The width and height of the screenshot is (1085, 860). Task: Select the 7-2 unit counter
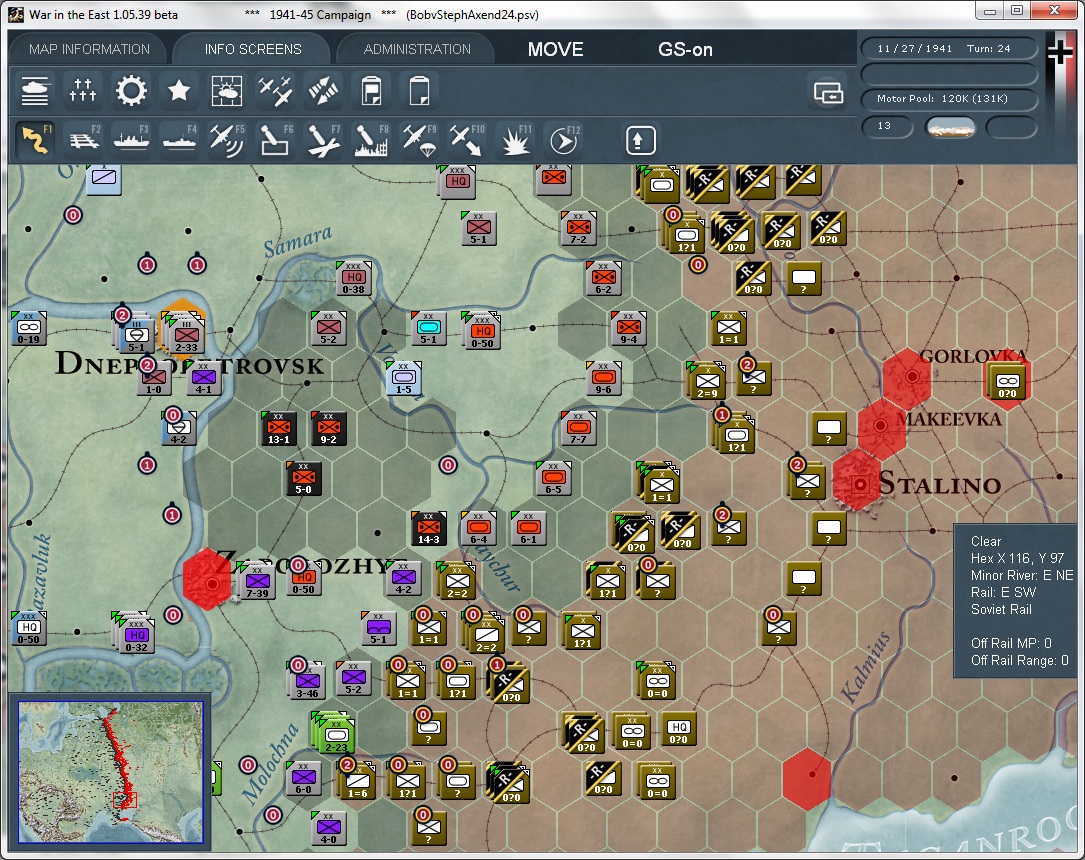[578, 228]
